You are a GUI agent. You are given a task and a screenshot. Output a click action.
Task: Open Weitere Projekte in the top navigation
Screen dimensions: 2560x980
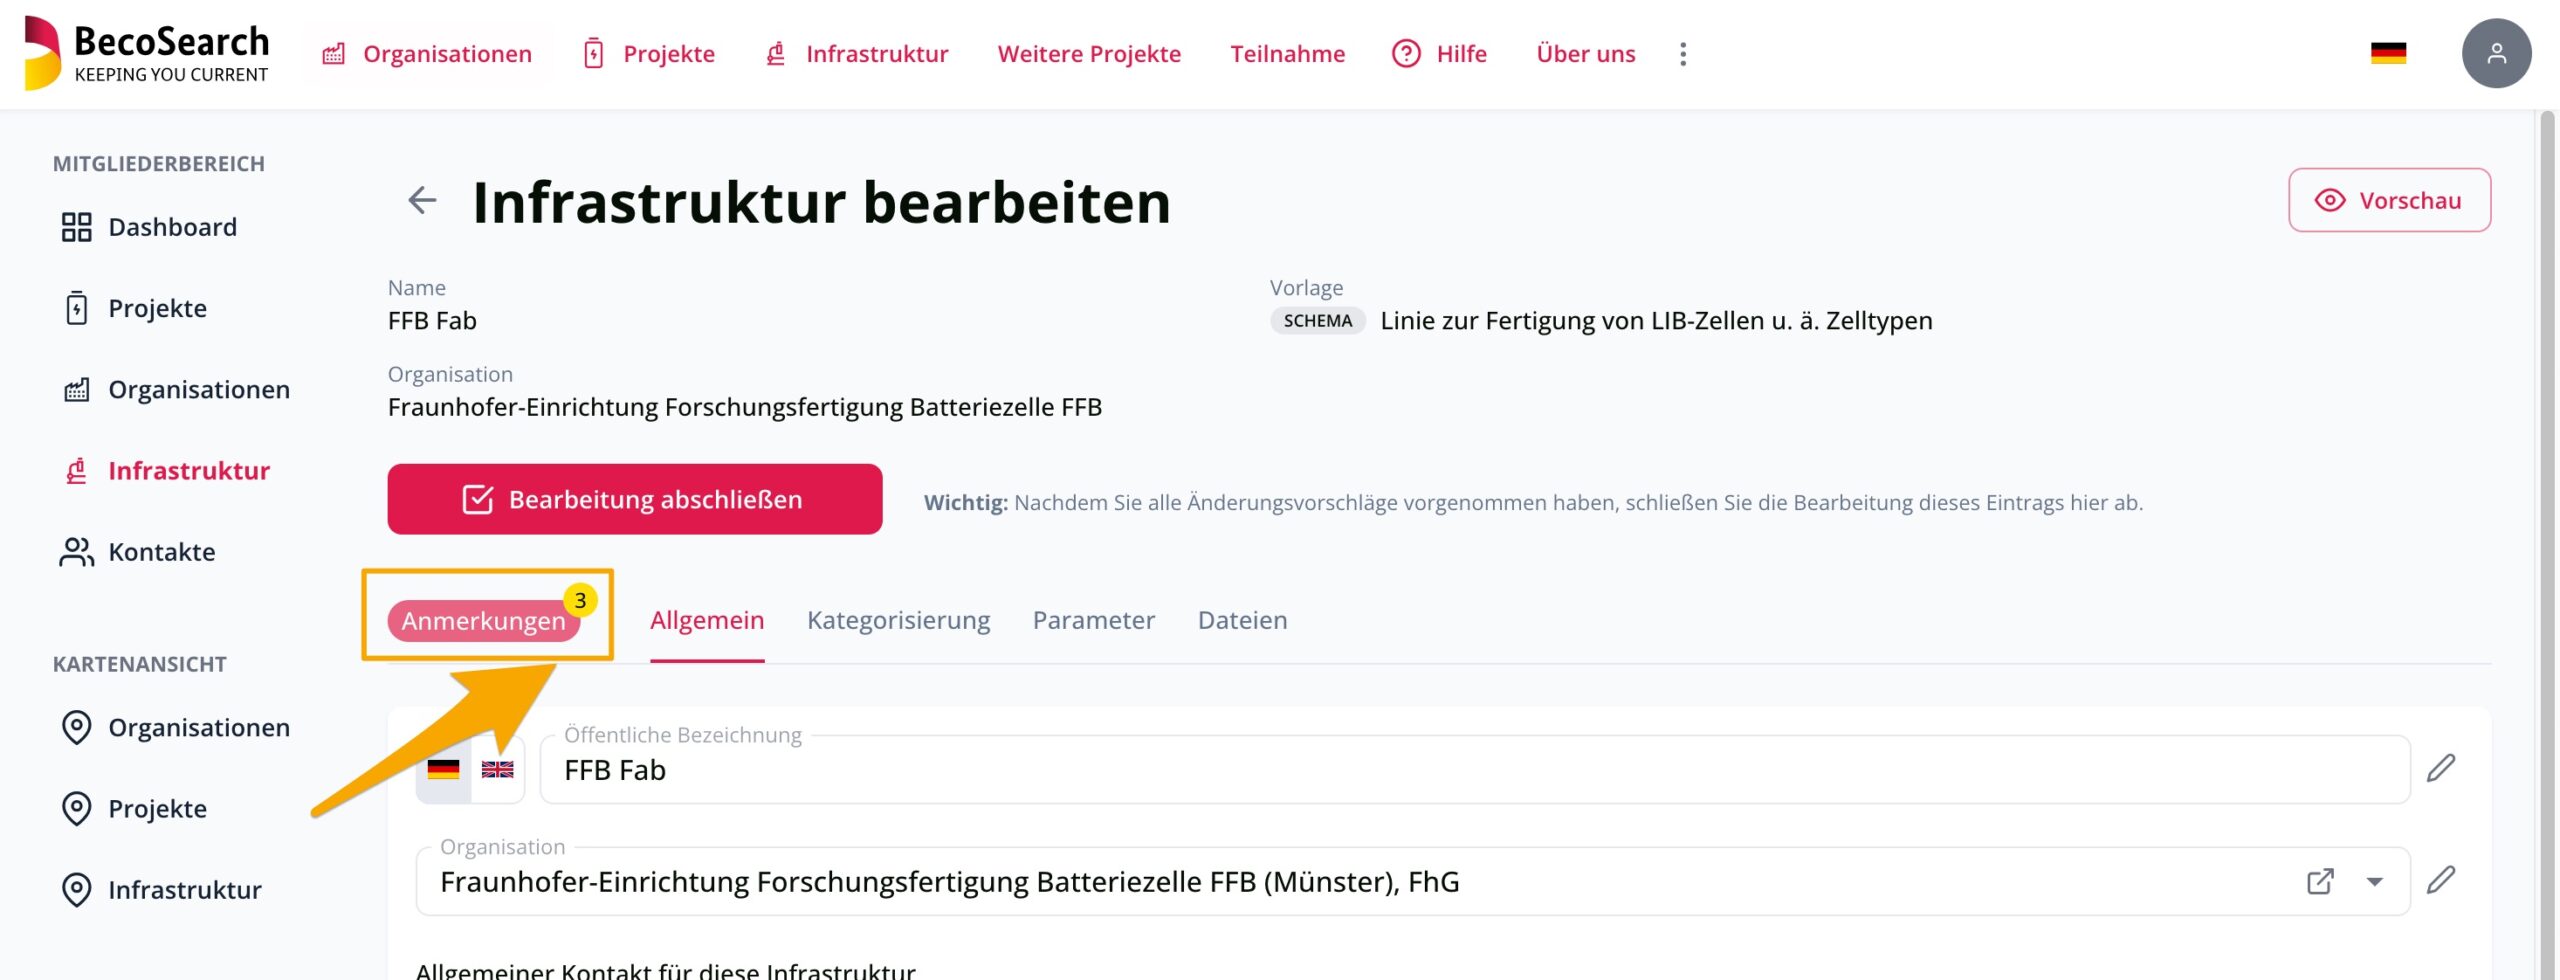1089,54
